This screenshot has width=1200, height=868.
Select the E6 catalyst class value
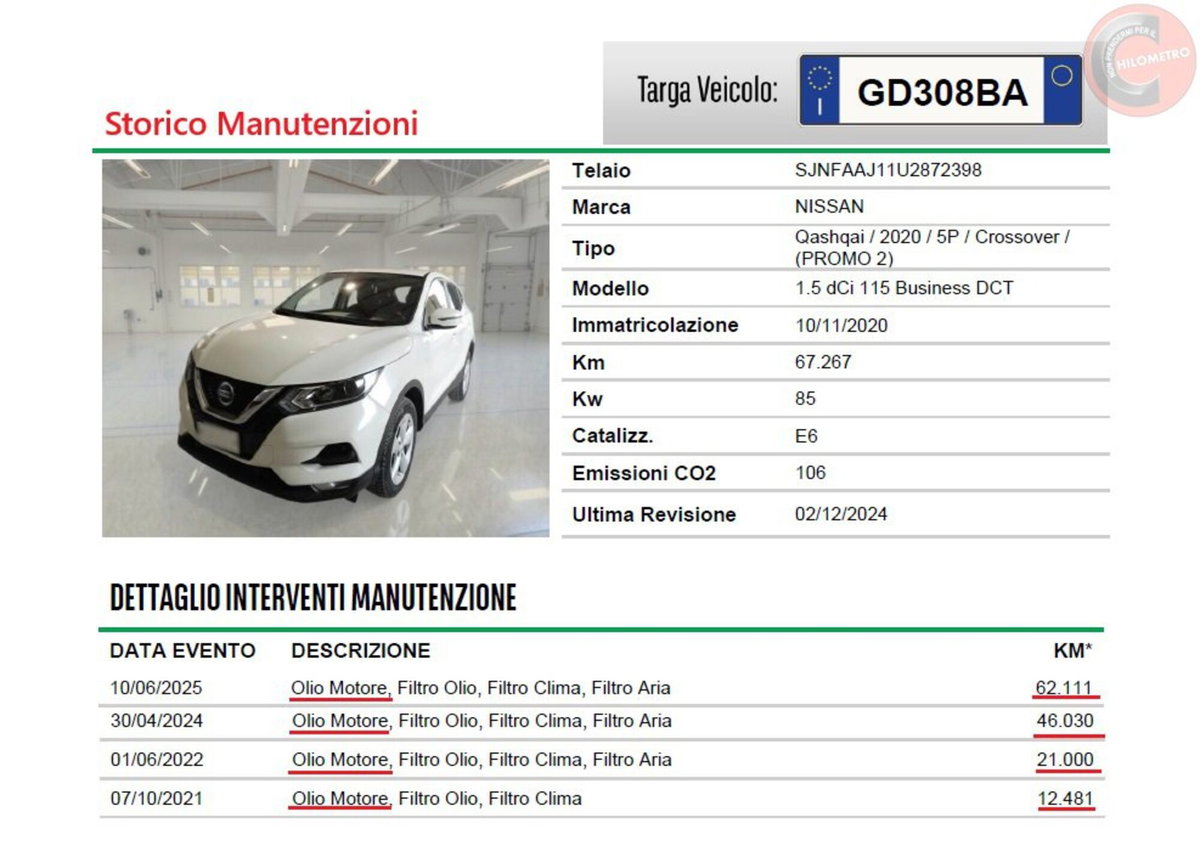pos(806,436)
